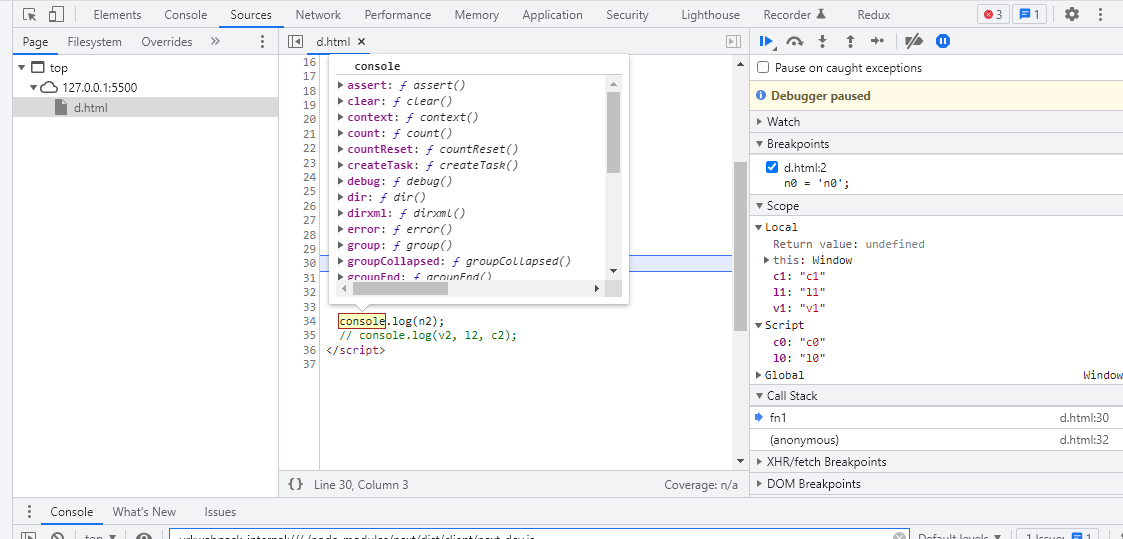Uncheck the d.html:2 breakpoint checkbox
This screenshot has width=1123, height=539.
771,167
